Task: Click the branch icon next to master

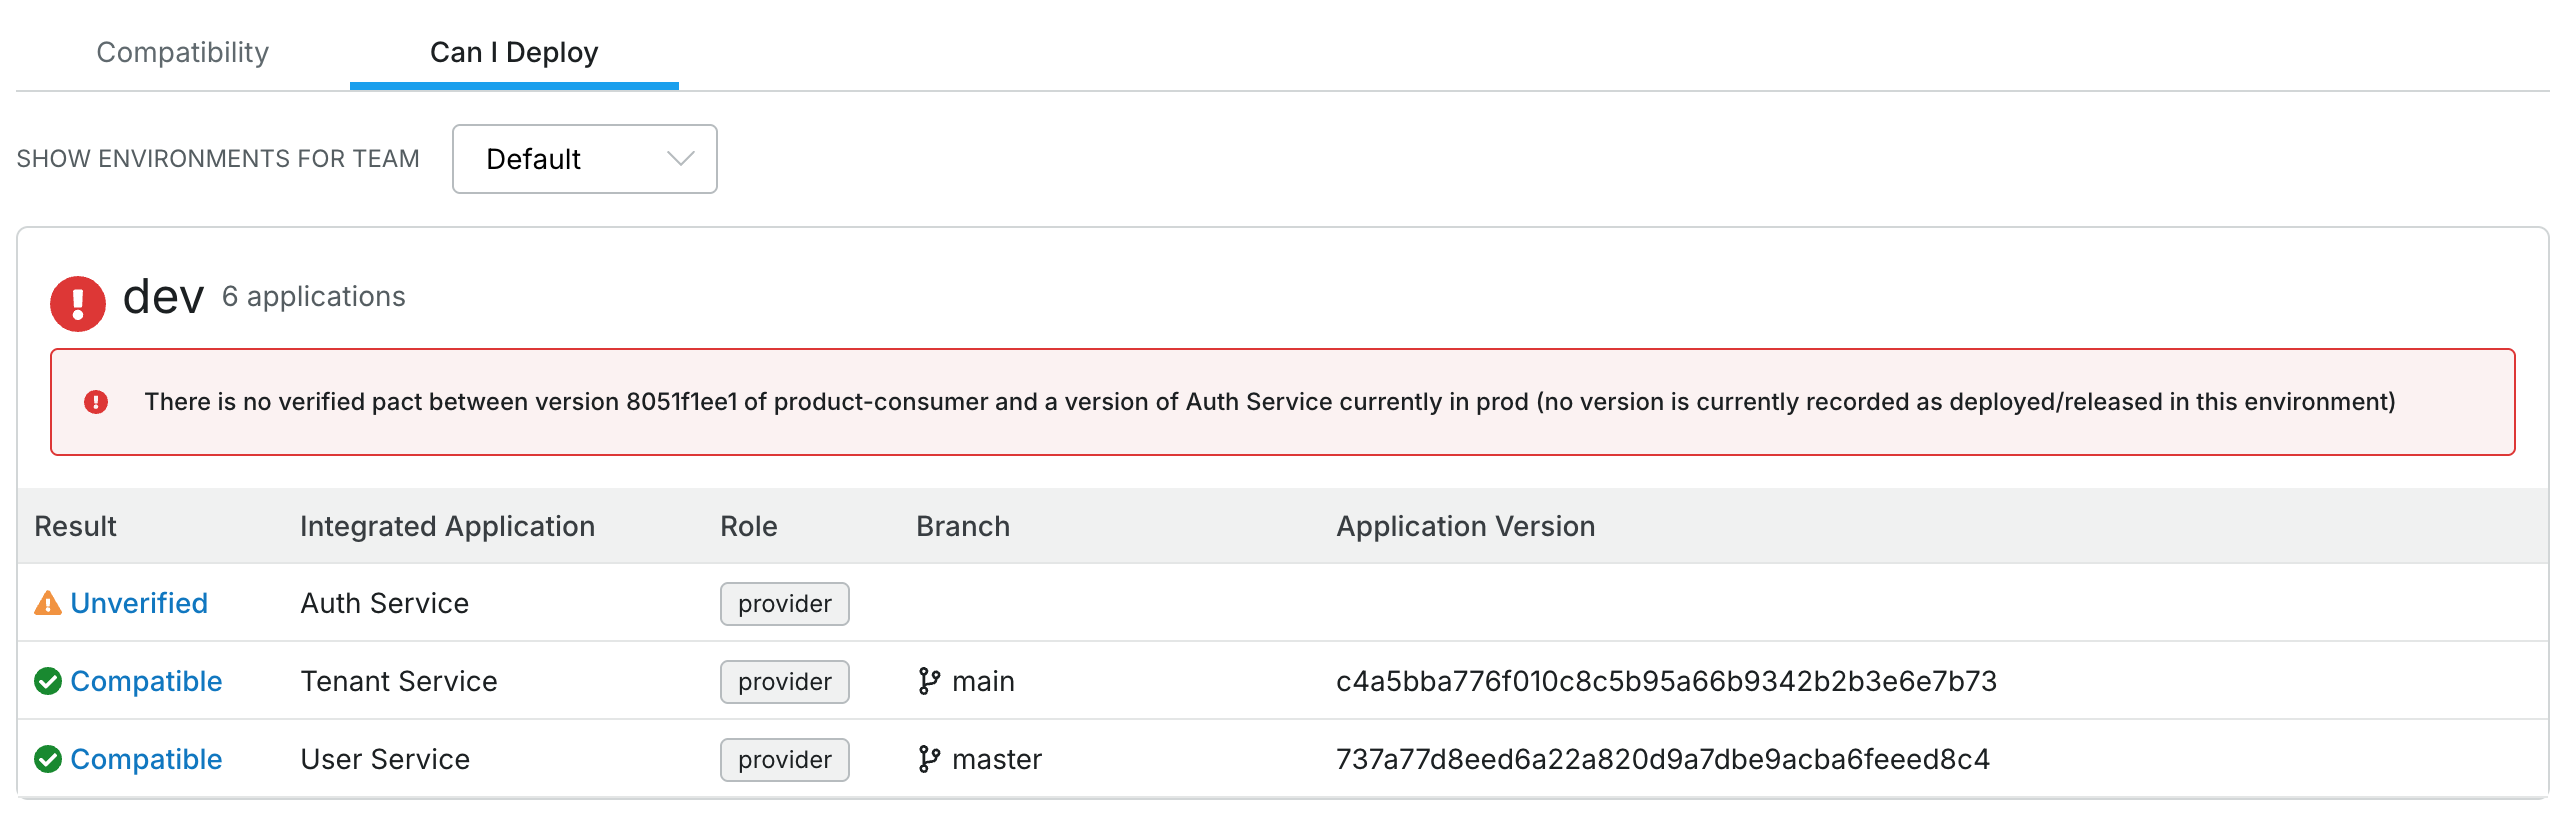Action: (929, 759)
